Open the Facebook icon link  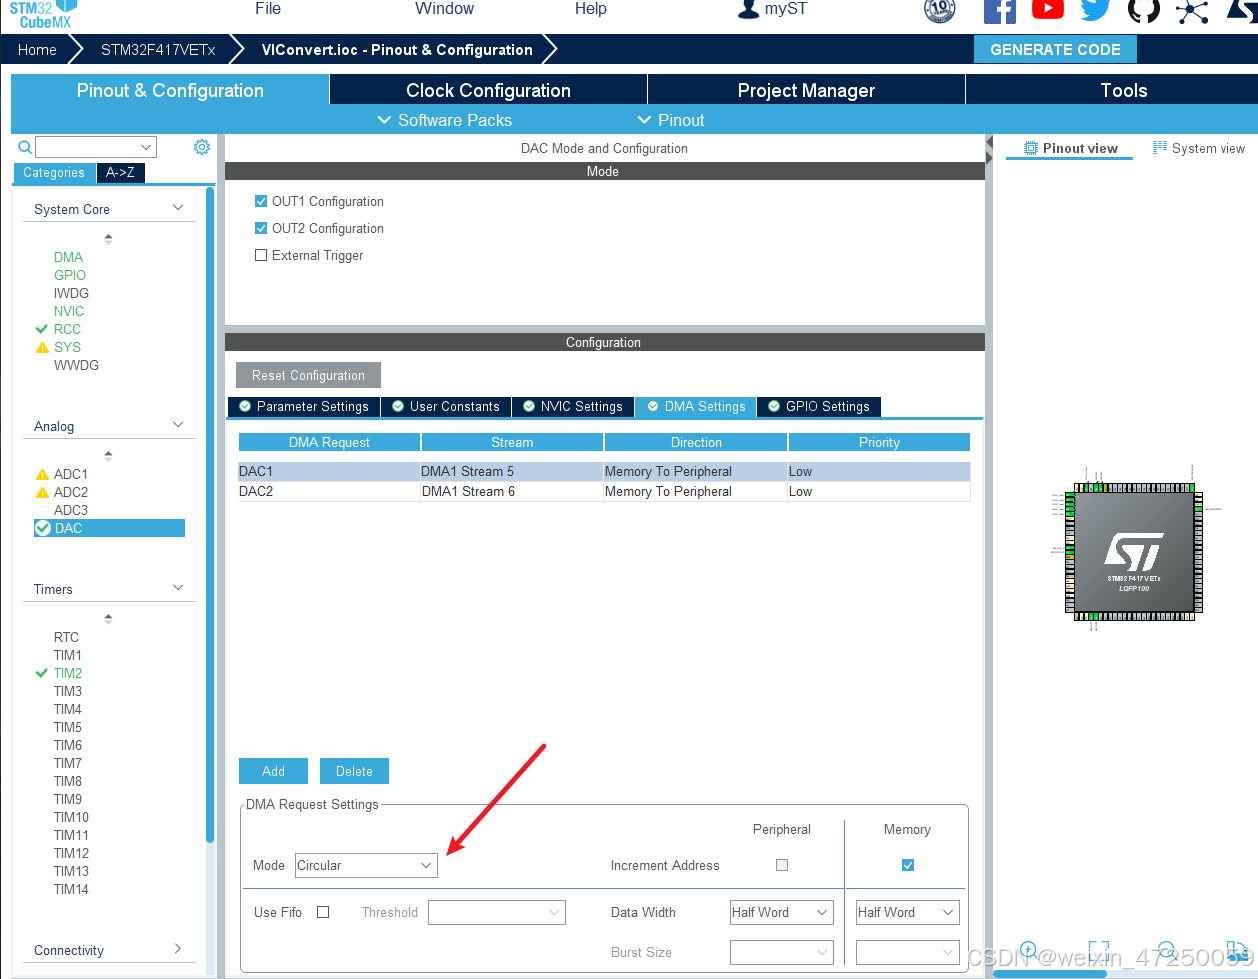999,10
